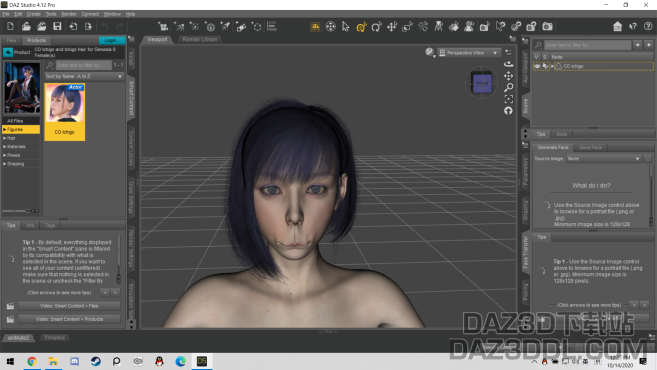Click viewport Zoom magnifier control
The width and height of the screenshot is (657, 370).
click(x=508, y=87)
